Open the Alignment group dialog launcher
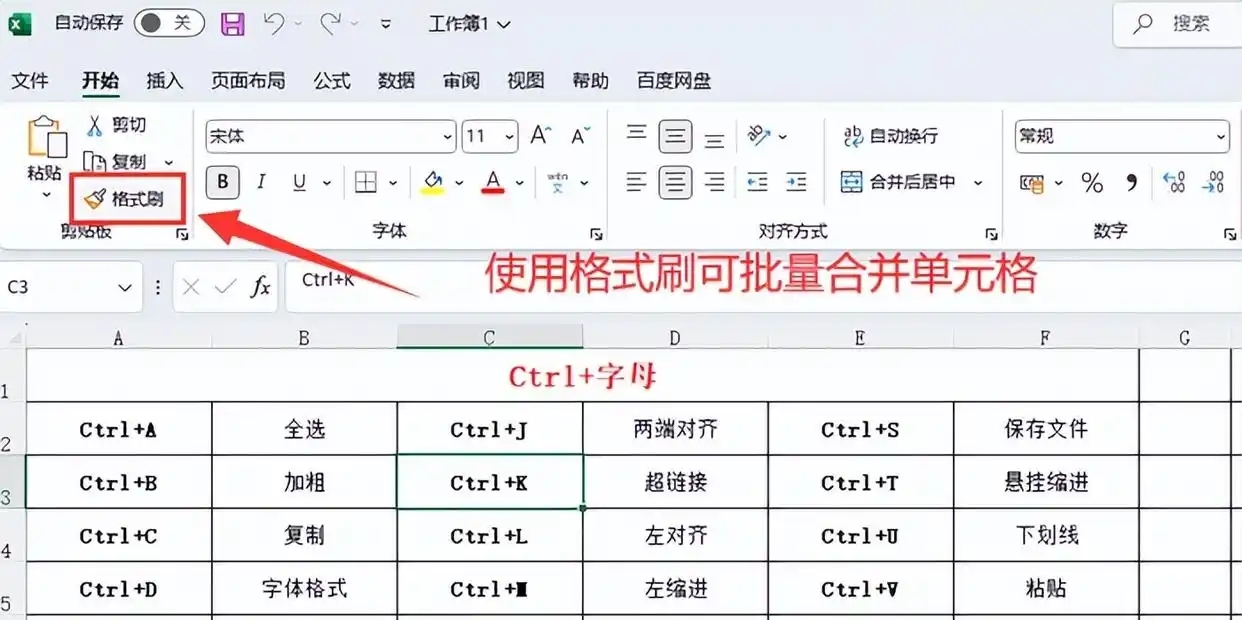 [991, 234]
